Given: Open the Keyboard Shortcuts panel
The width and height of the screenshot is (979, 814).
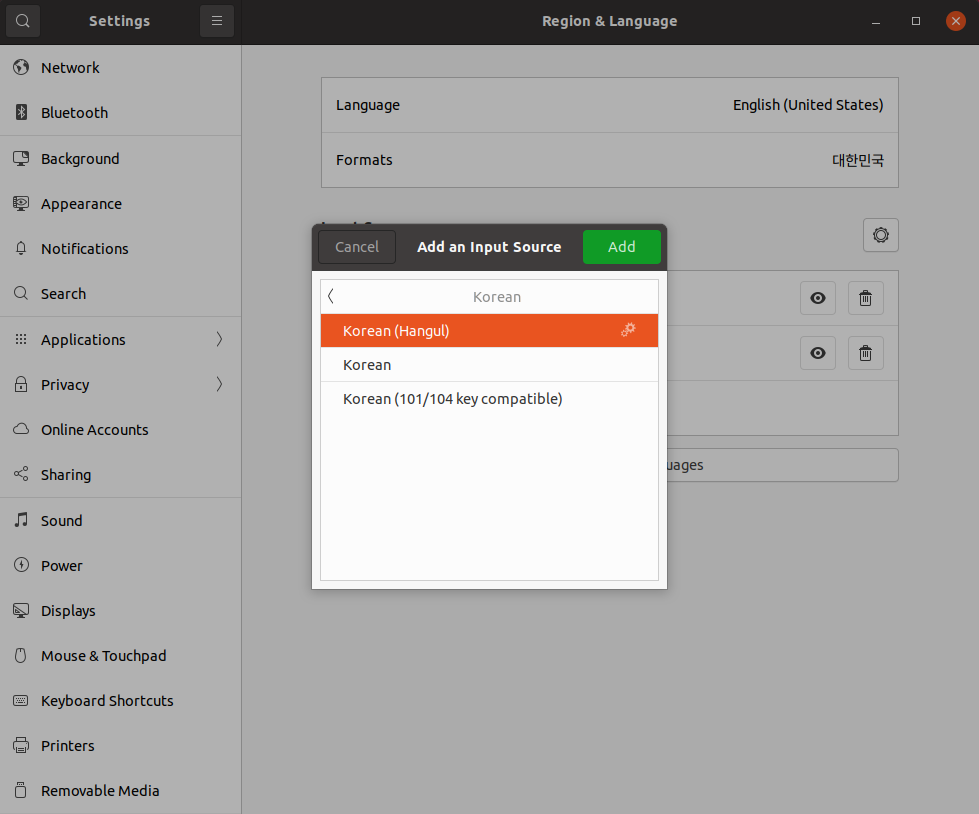Looking at the screenshot, I should point(107,700).
